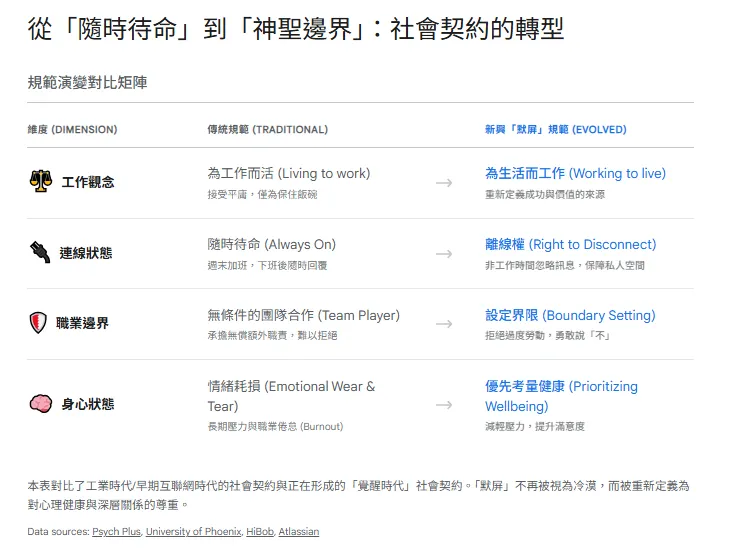The width and height of the screenshot is (736, 552).
Task: Click 為工作而活 (Living to work) text
Action: click(x=289, y=173)
